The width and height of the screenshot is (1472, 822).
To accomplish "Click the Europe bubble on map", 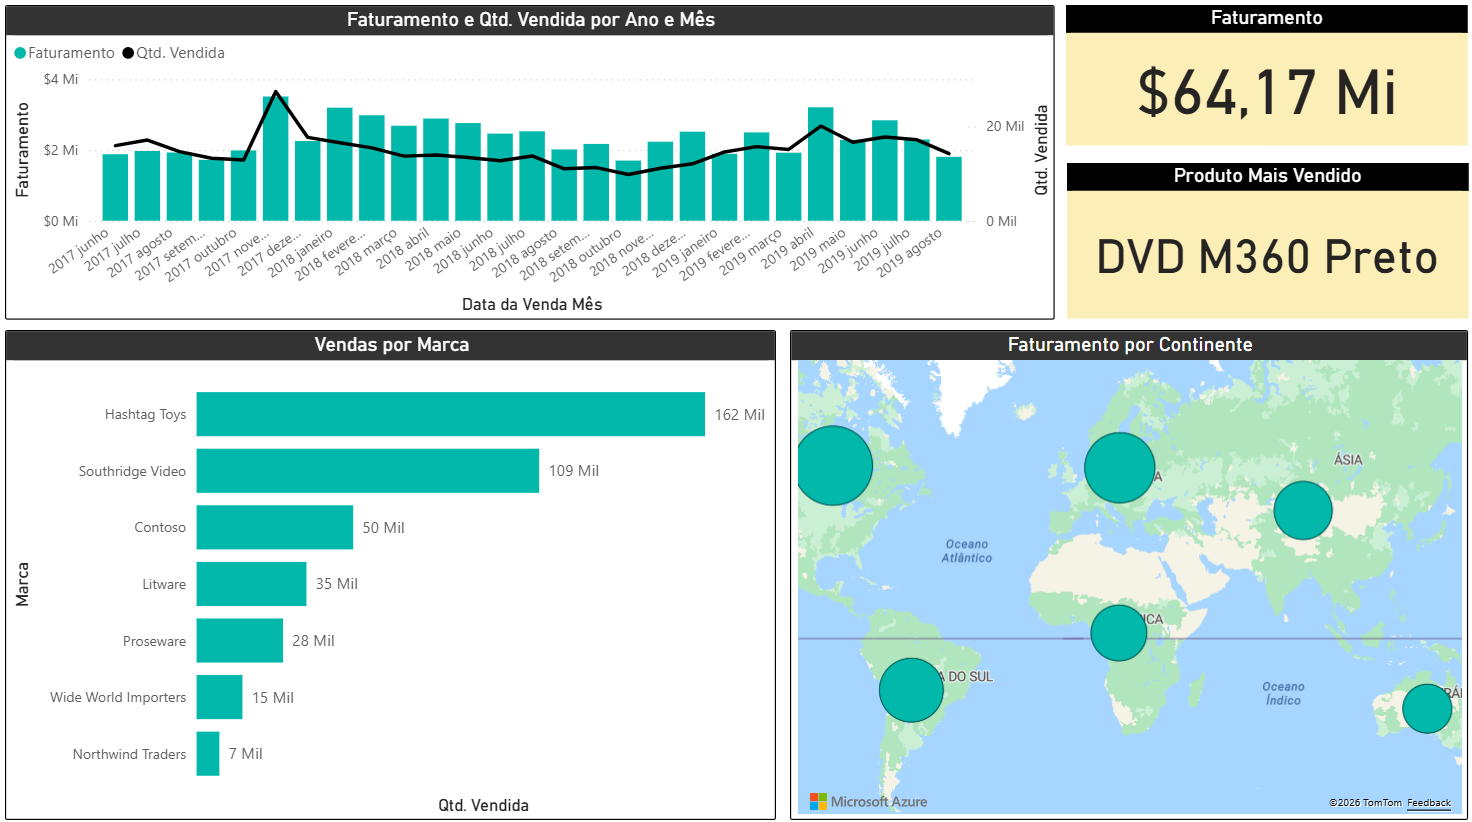I will (1119, 468).
